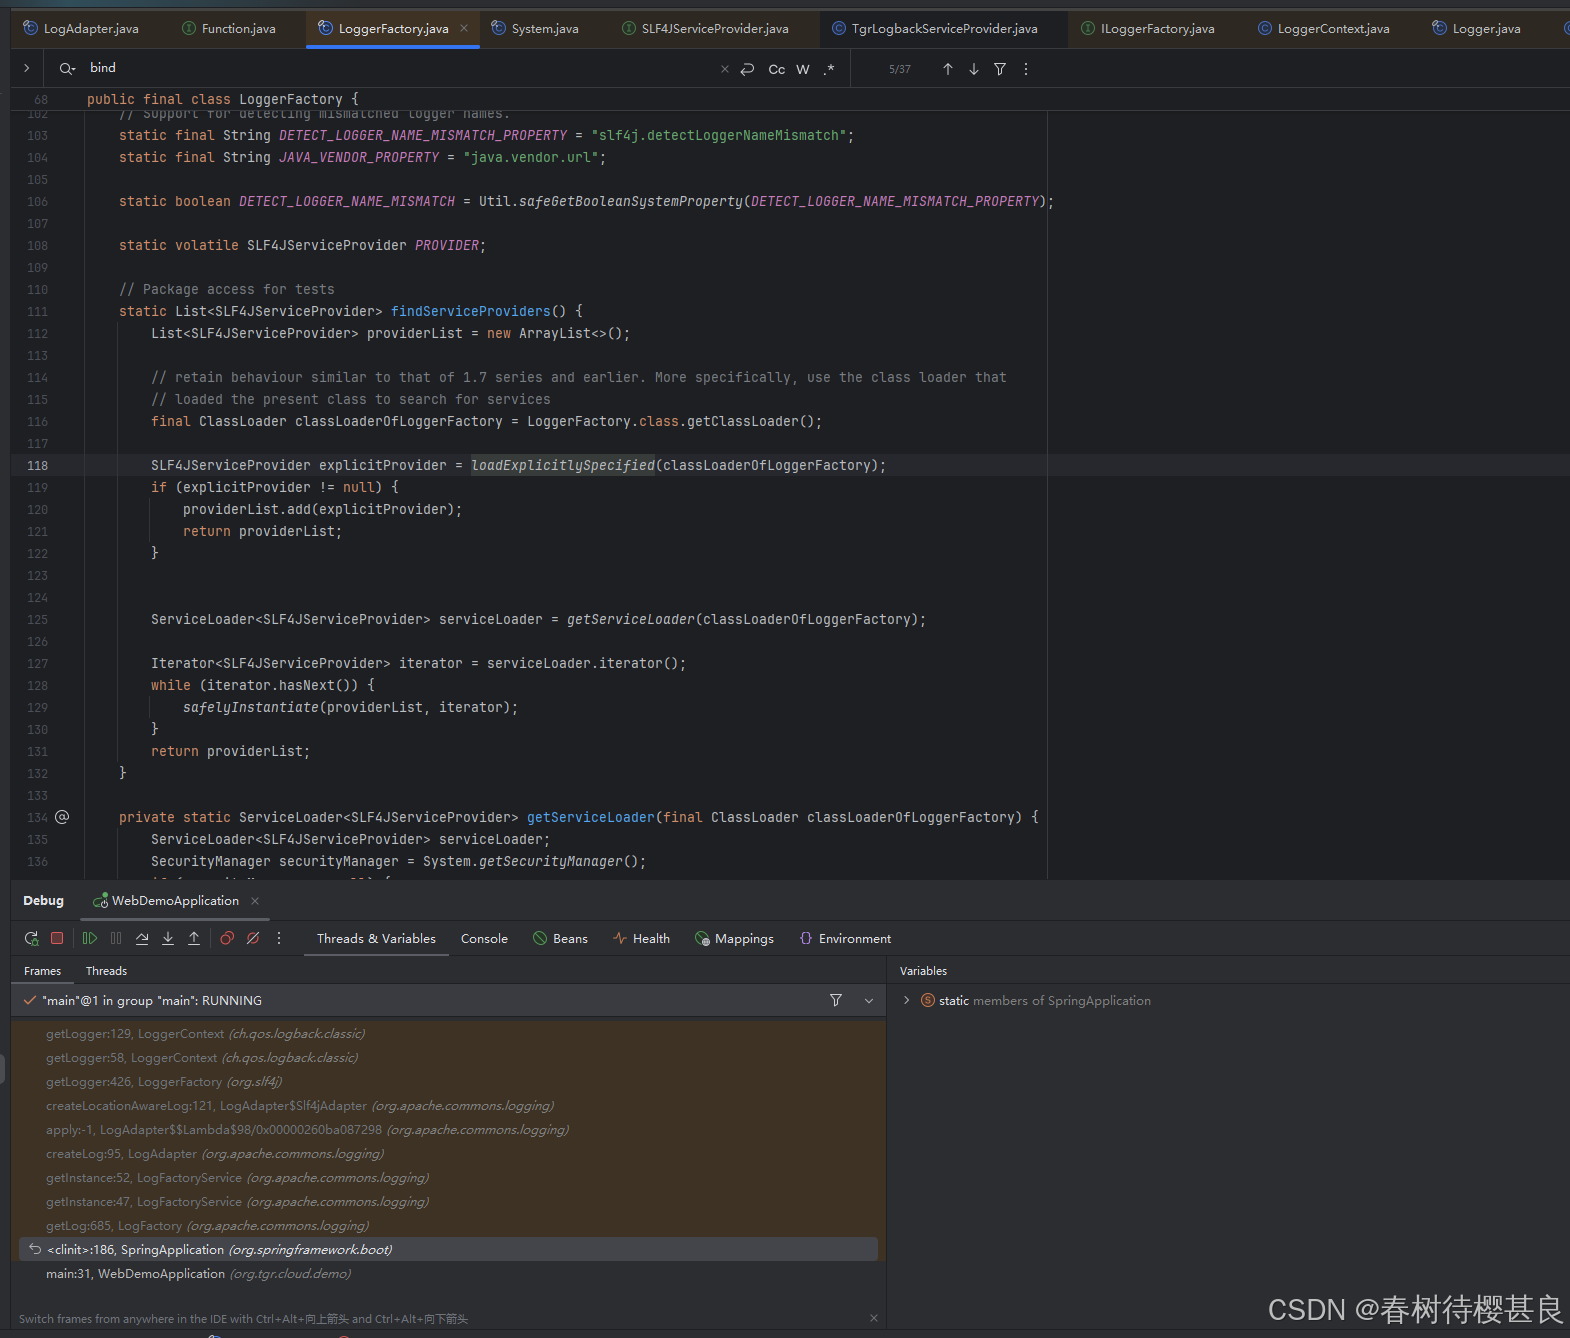Viewport: 1570px width, 1338px height.
Task: Open the Environment tab
Action: pyautogui.click(x=845, y=939)
